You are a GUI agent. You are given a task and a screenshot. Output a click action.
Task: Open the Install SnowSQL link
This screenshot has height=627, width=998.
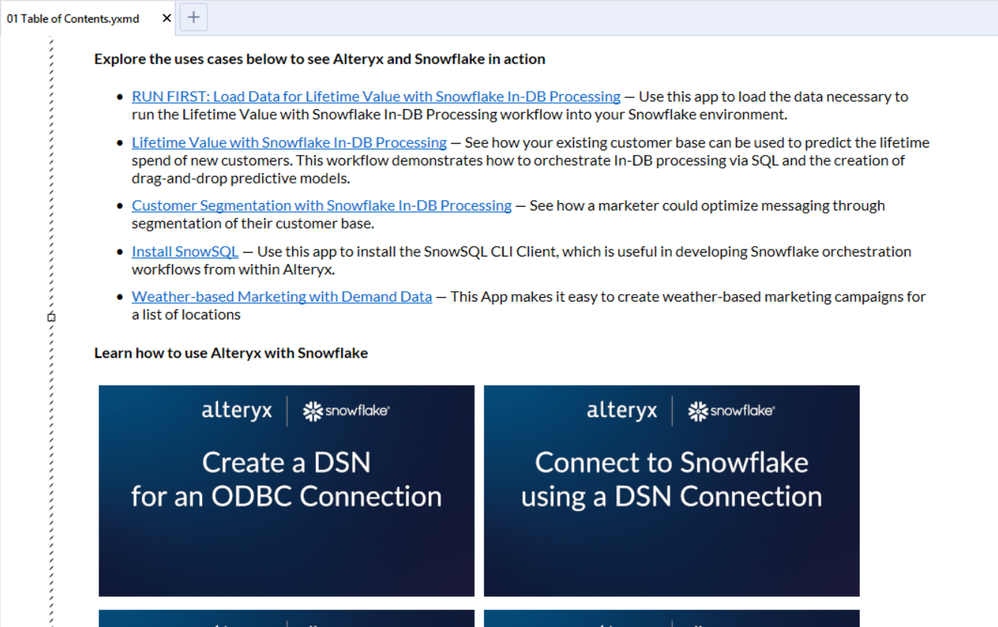pos(185,251)
